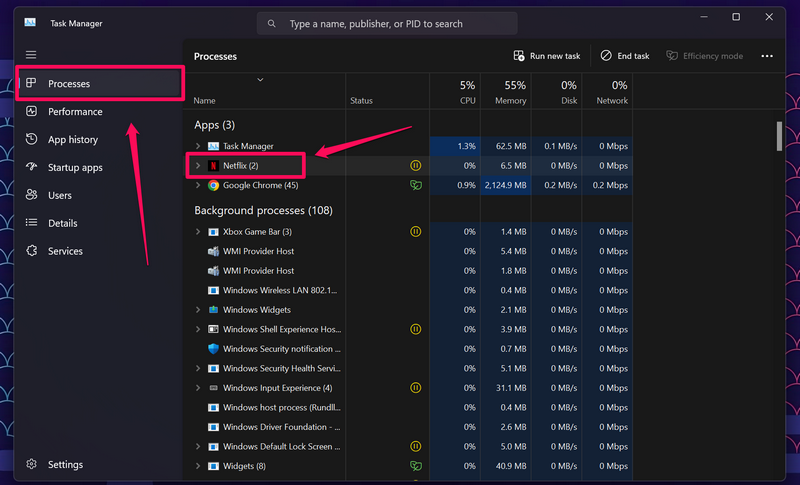This screenshot has height=485, width=800.
Task: Click the Run new task button
Action: pyautogui.click(x=547, y=56)
